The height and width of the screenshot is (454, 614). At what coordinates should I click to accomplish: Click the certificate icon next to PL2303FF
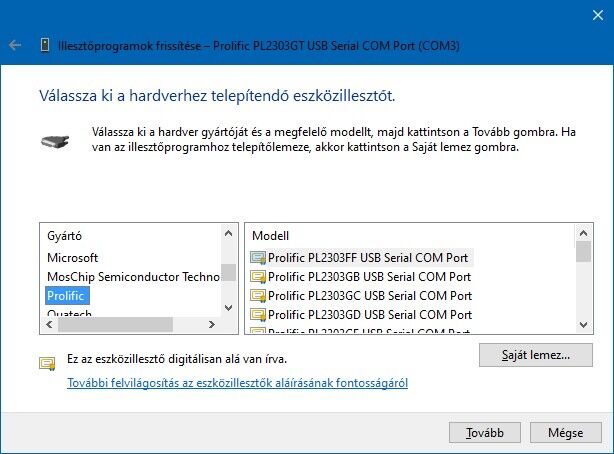pos(258,258)
